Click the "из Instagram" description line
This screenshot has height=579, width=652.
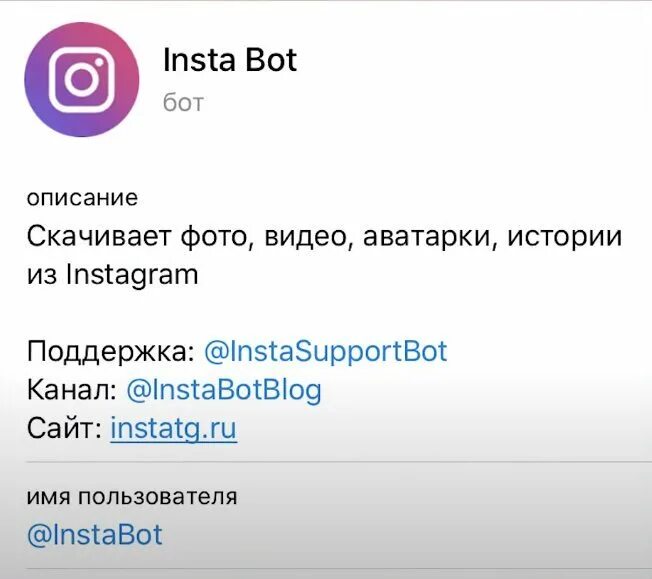(113, 275)
